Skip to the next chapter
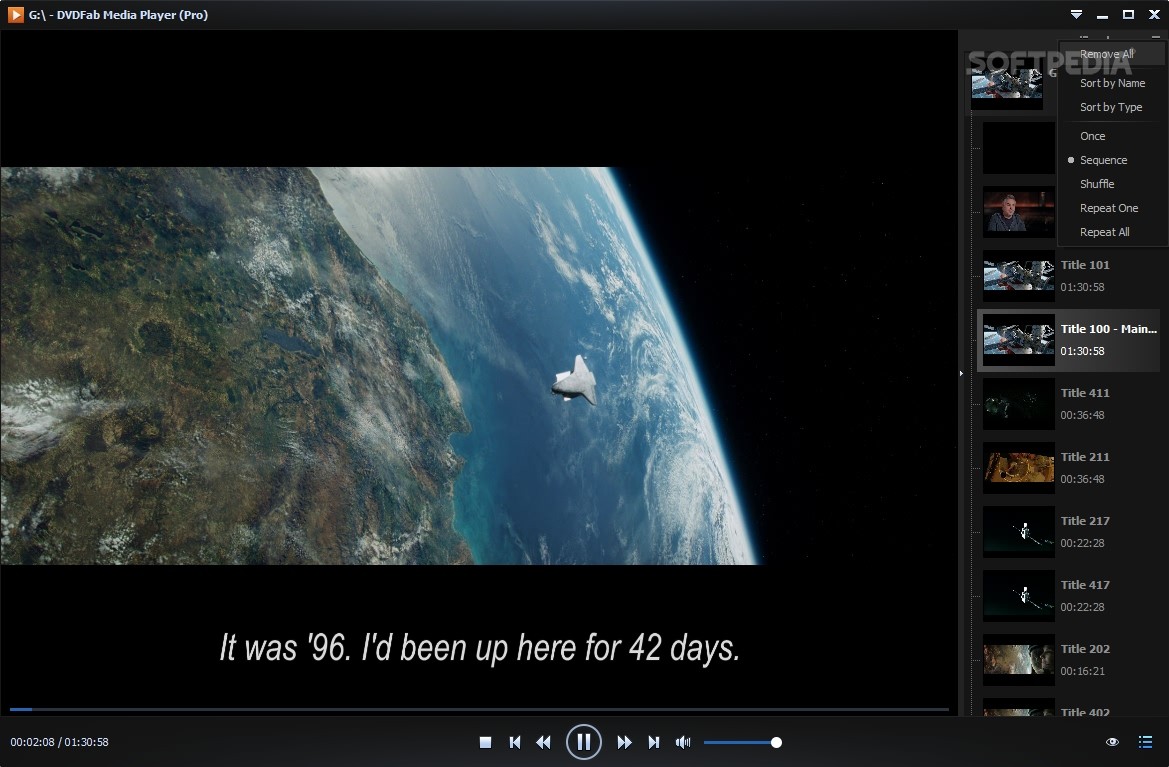 (654, 742)
